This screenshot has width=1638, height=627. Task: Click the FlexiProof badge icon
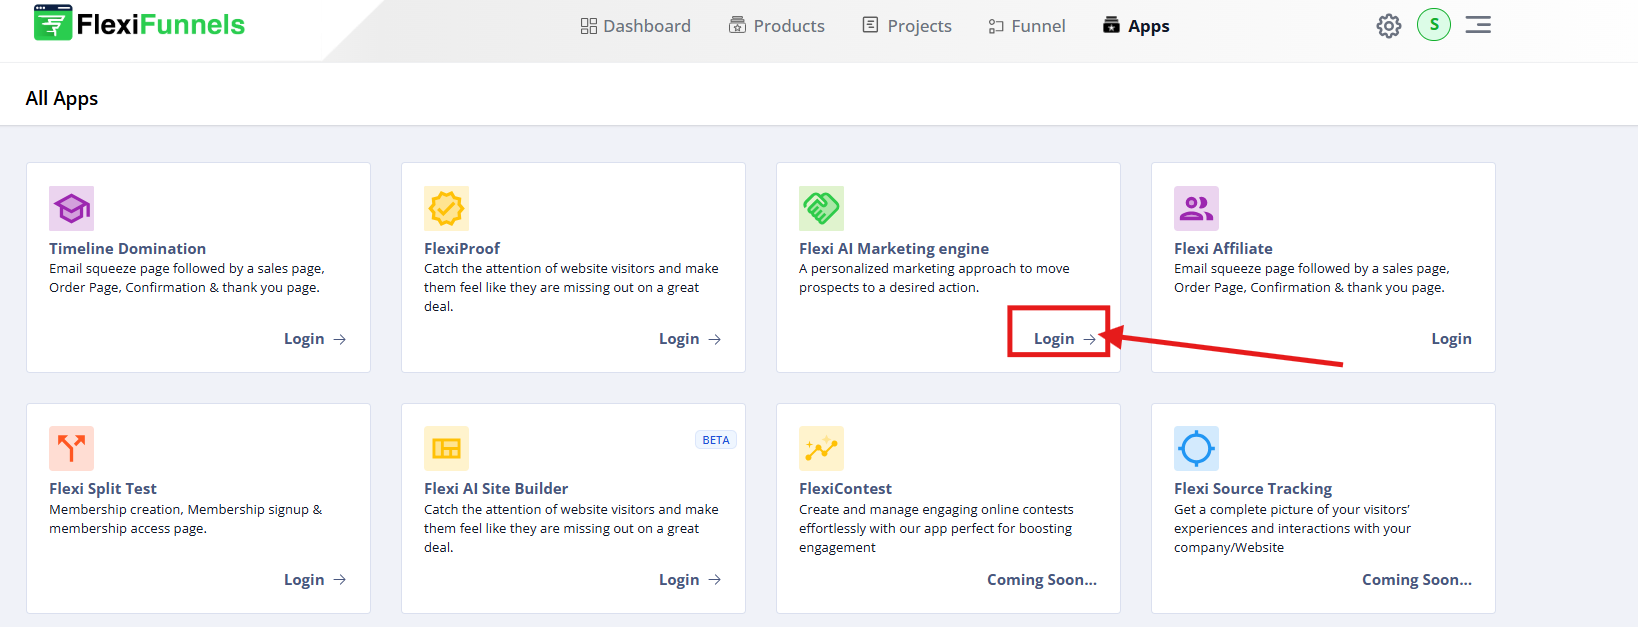446,208
